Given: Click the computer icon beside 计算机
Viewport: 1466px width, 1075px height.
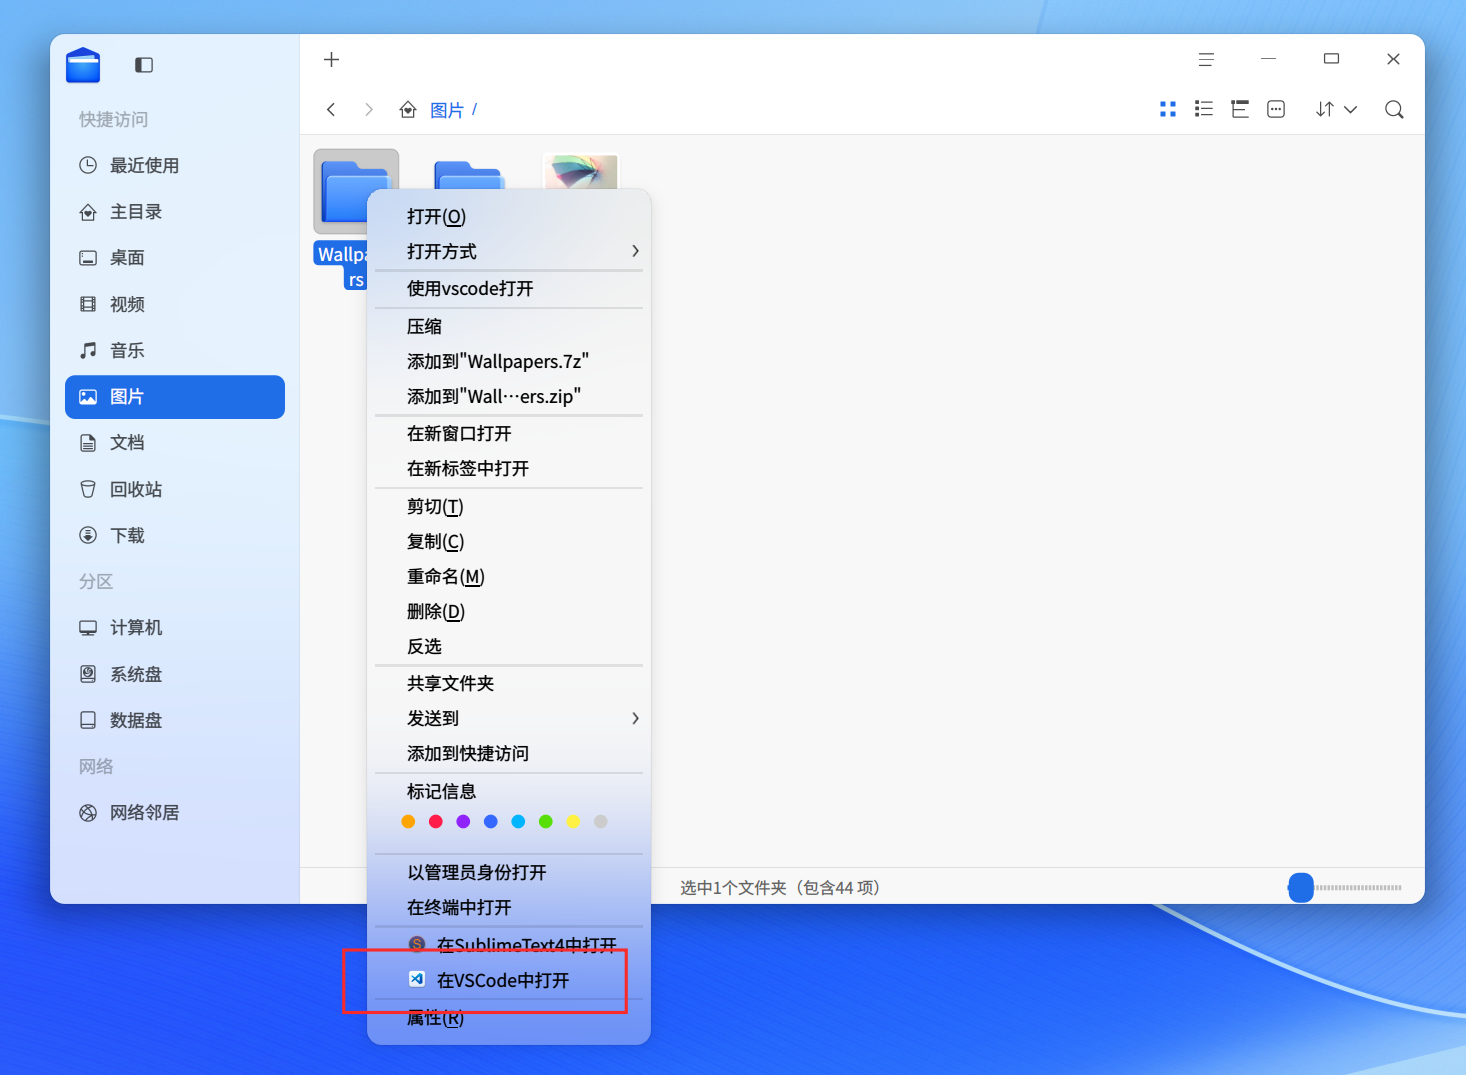Looking at the screenshot, I should pyautogui.click(x=88, y=628).
